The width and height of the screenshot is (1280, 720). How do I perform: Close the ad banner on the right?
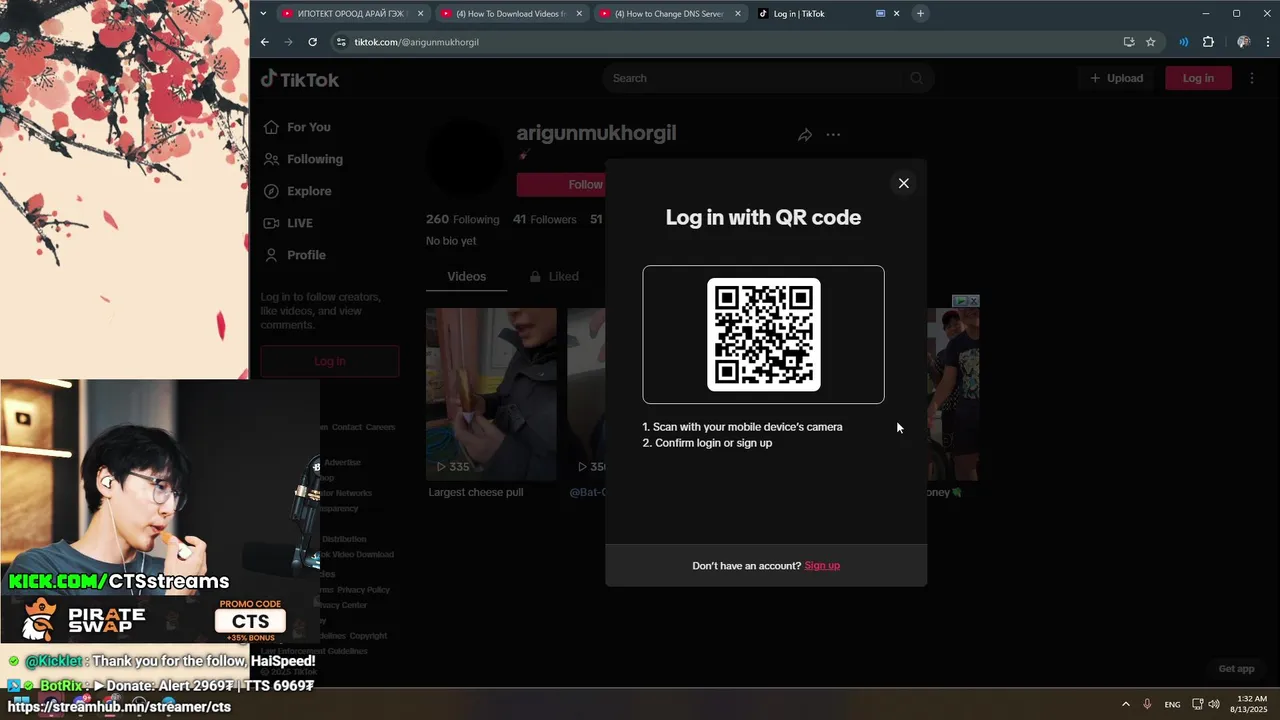point(973,301)
